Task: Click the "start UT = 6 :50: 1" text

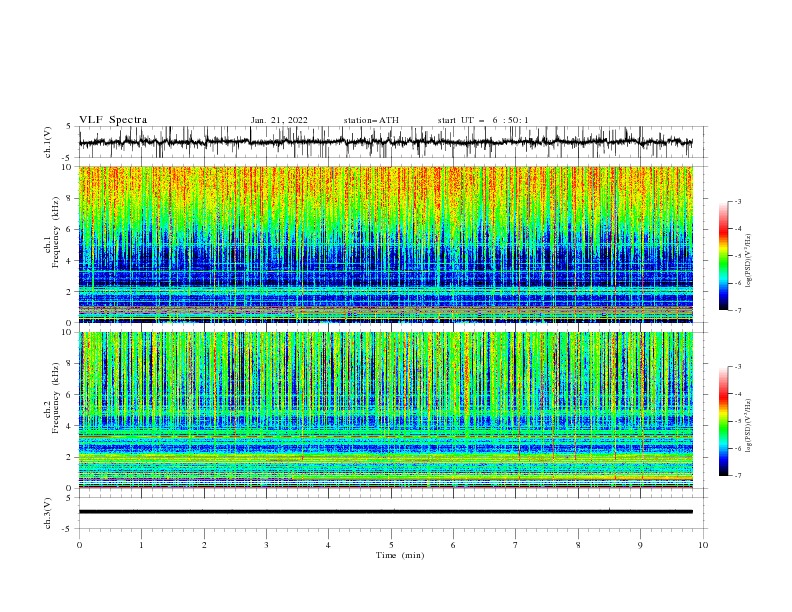Action: [x=483, y=120]
